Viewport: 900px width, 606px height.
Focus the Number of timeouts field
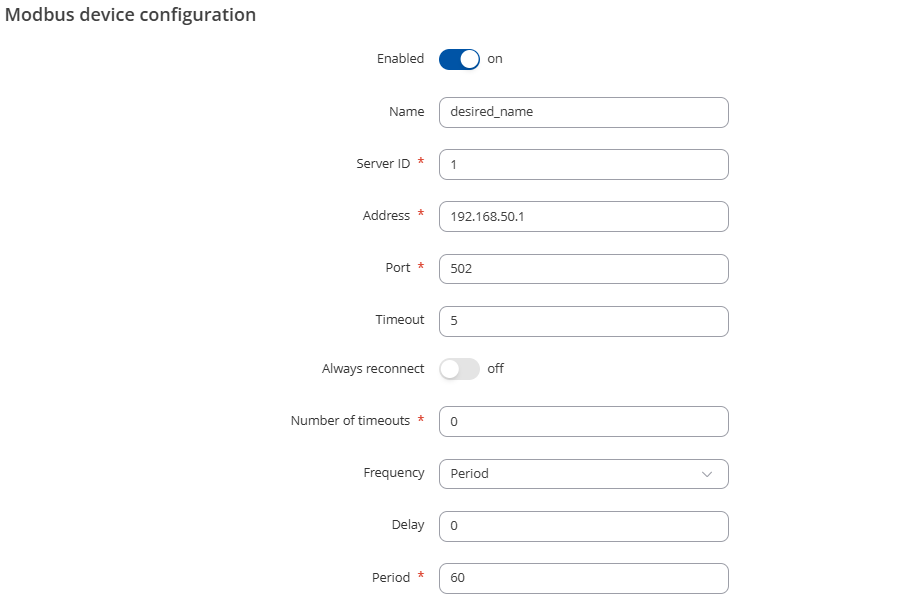(584, 422)
